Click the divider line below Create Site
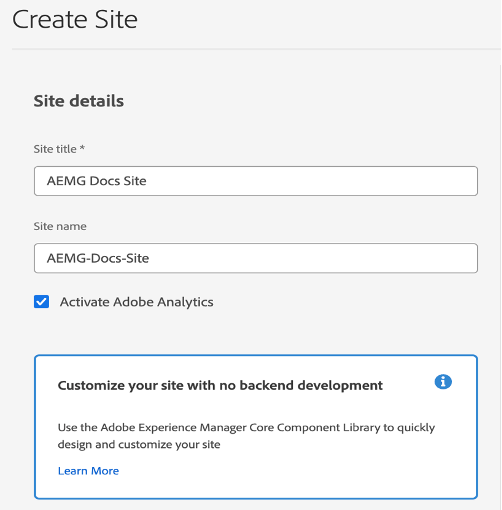The height and width of the screenshot is (510, 502). pos(256,49)
